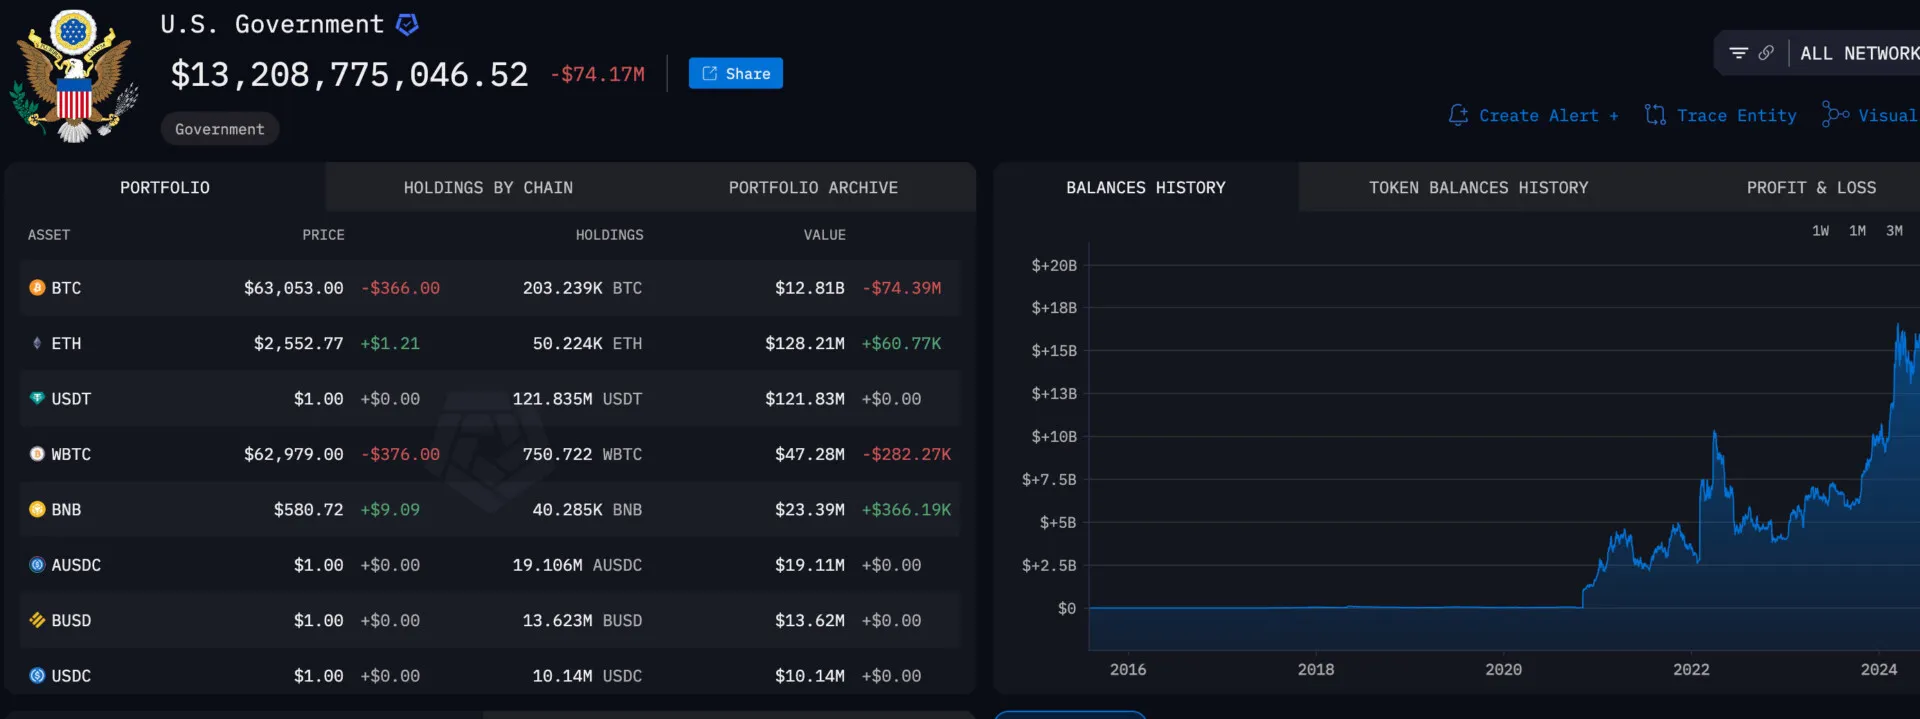Click the 50.224K ETH holdings cell
The height and width of the screenshot is (719, 1920).
[587, 343]
